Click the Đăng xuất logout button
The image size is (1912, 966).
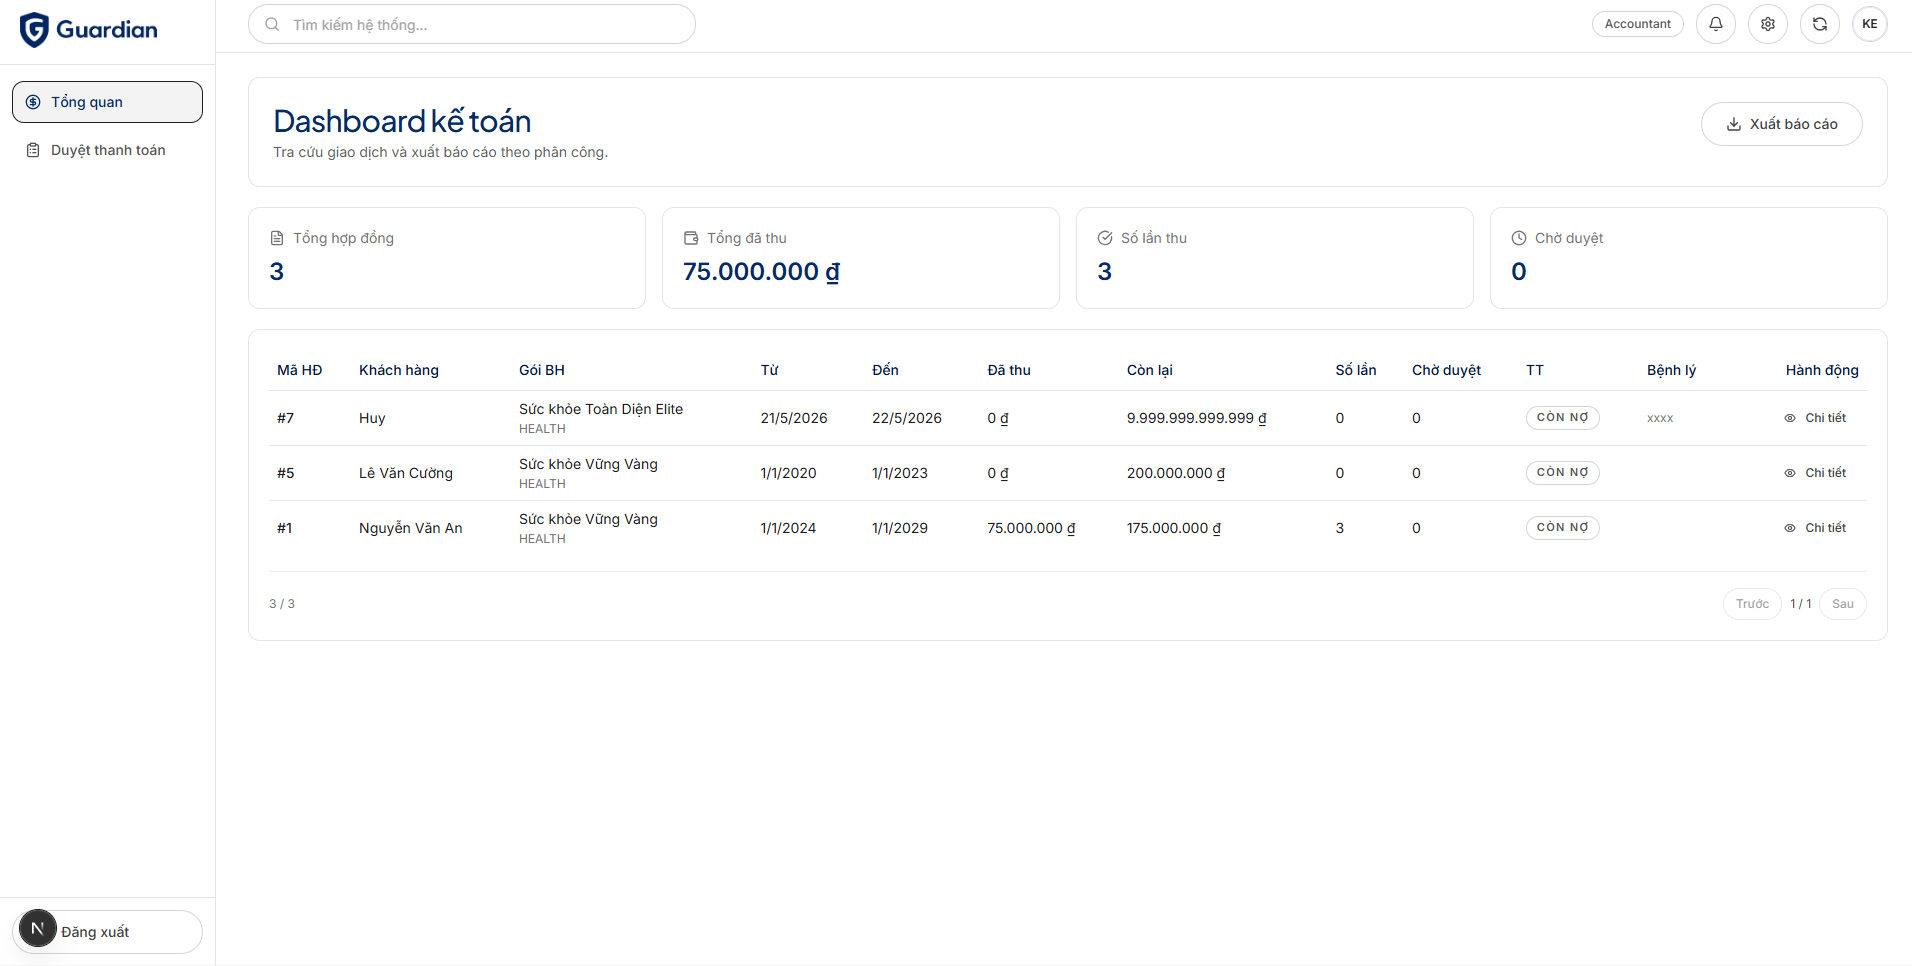point(107,932)
